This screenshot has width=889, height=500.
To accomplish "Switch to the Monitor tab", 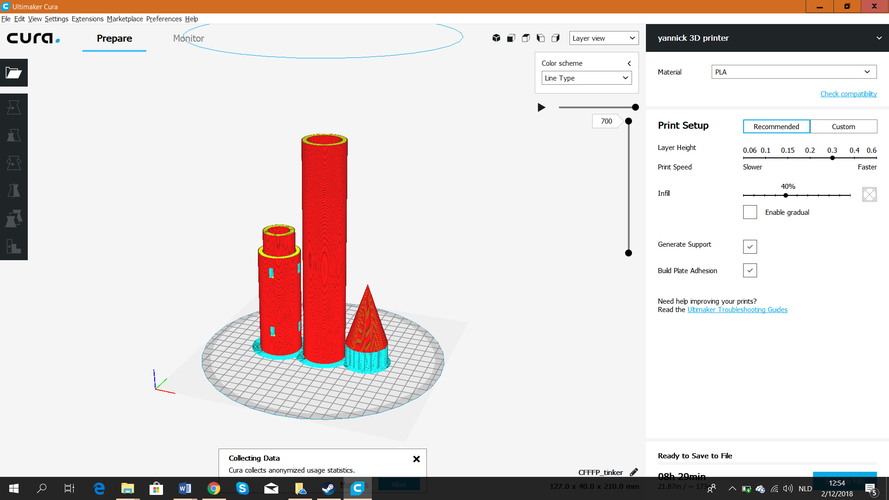I will tap(188, 38).
